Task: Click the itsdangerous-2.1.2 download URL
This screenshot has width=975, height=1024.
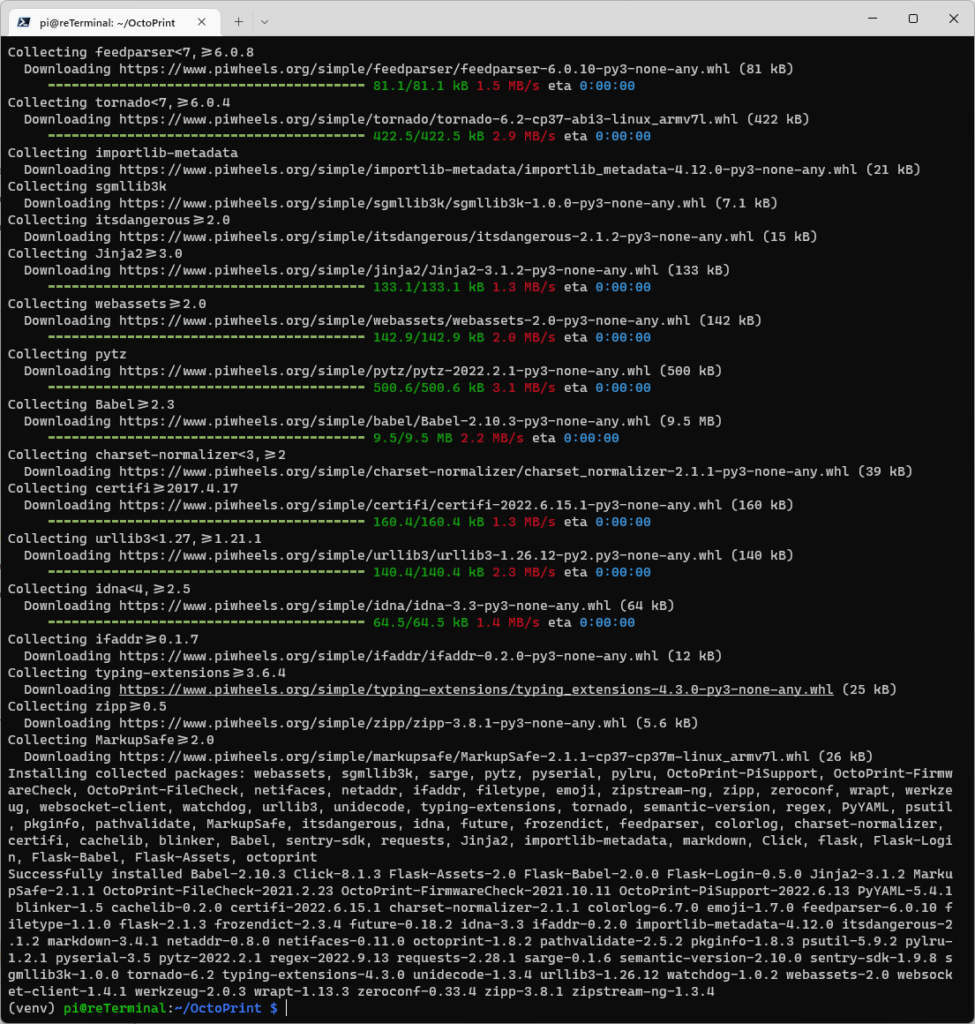Action: (436, 236)
